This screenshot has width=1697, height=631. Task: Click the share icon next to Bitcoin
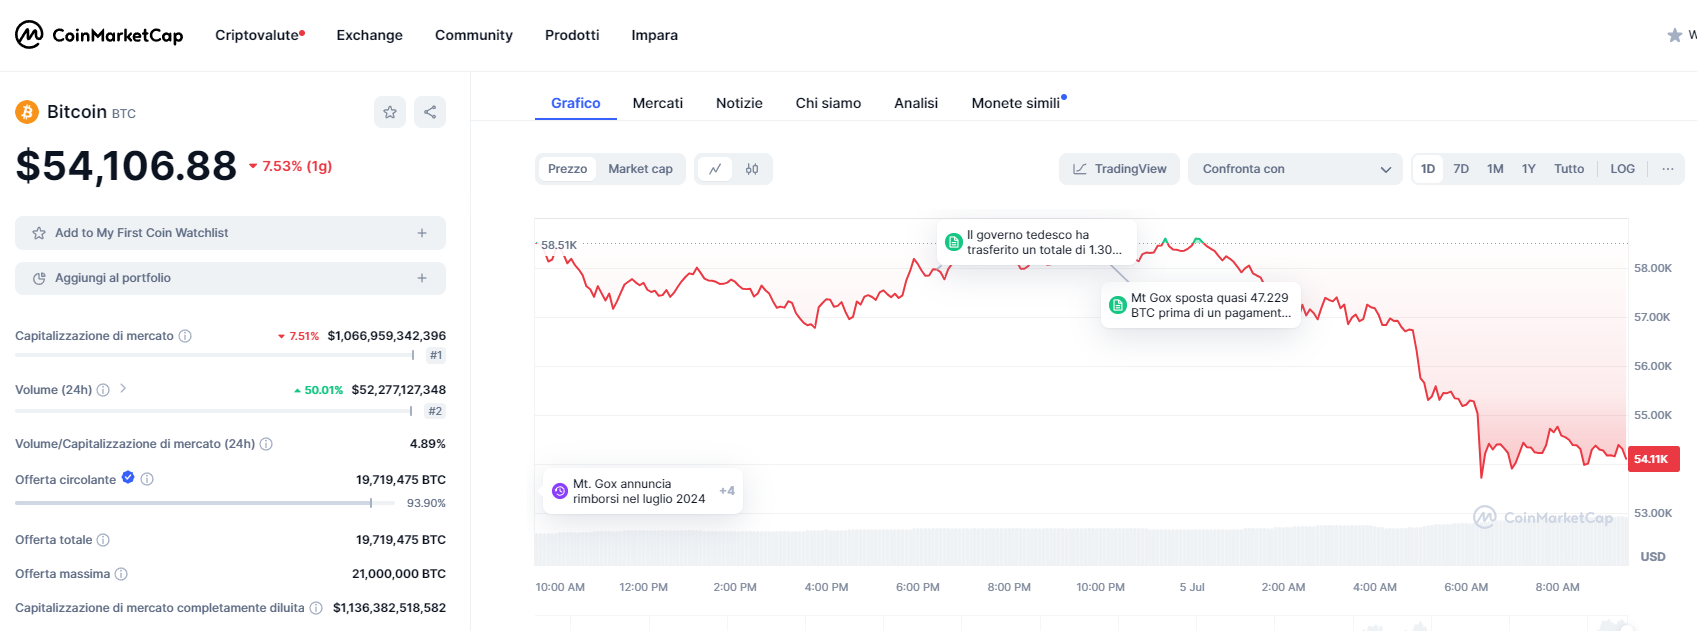[430, 112]
